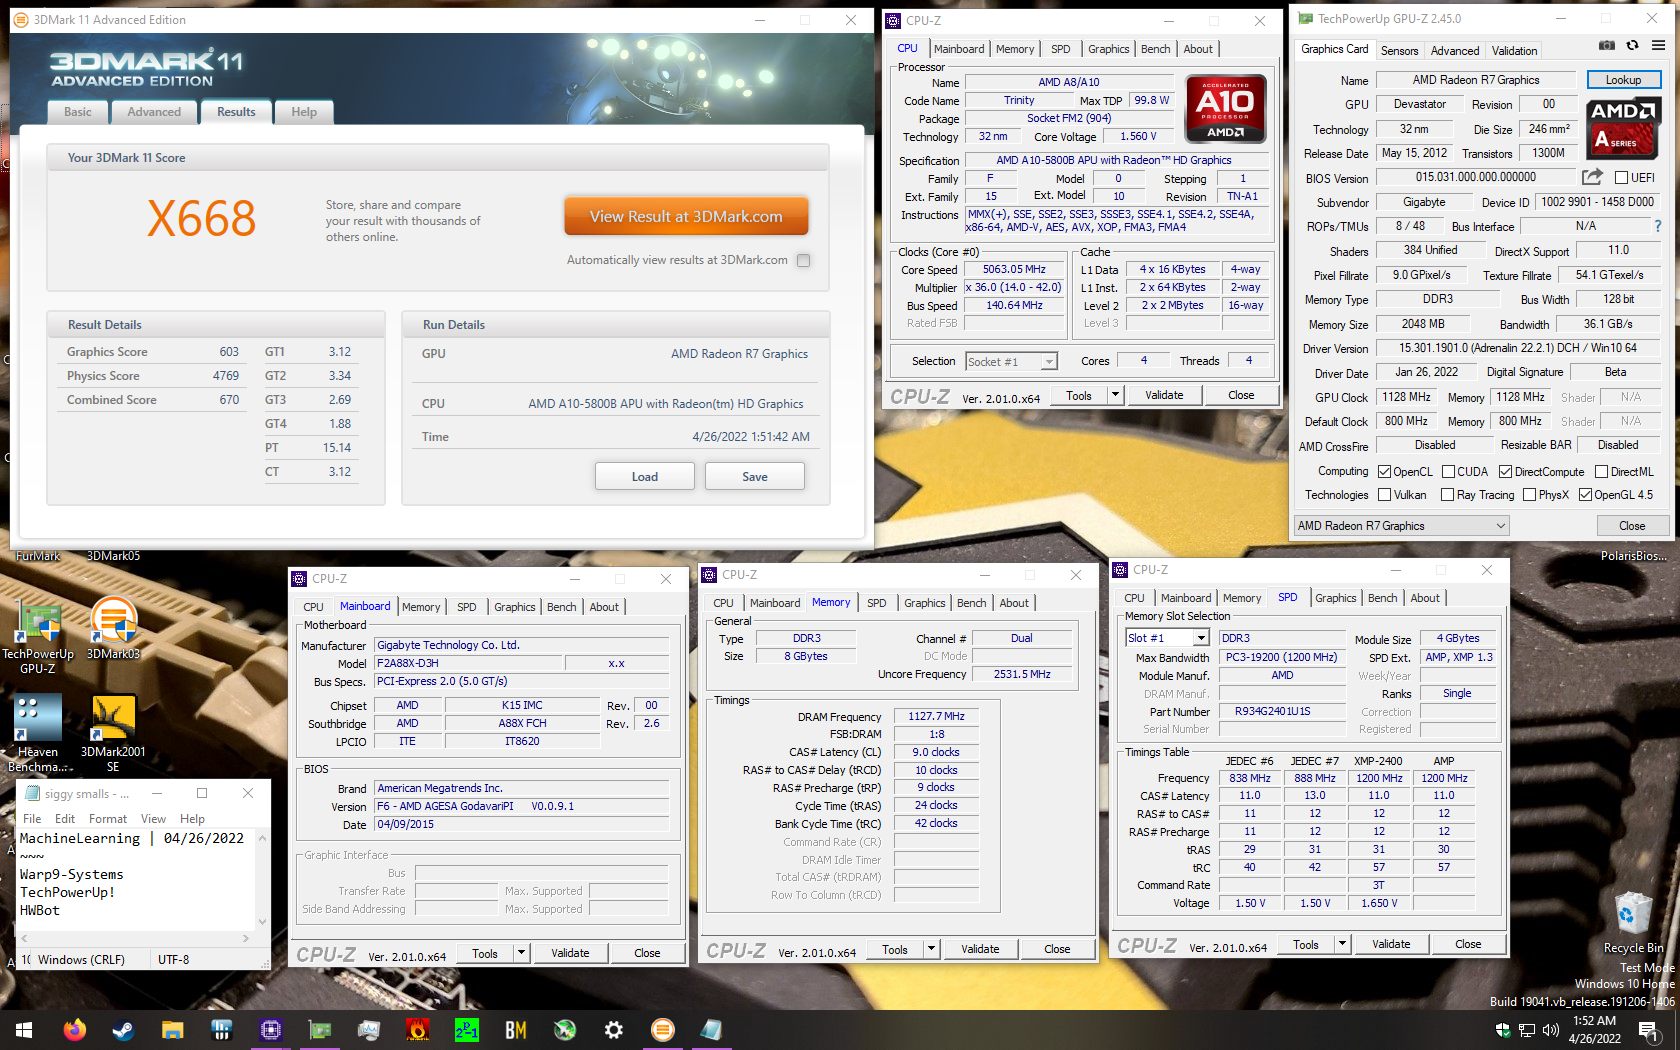Click the Lookup button in GPU-Z
This screenshot has width=1680, height=1050.
1623,80
